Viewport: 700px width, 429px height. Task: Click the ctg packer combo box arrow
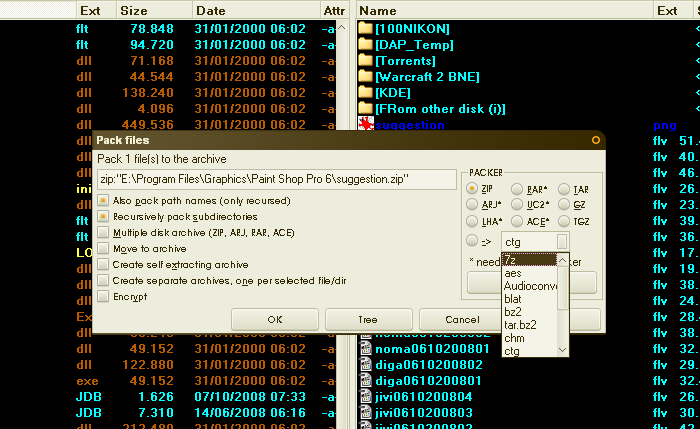562,242
